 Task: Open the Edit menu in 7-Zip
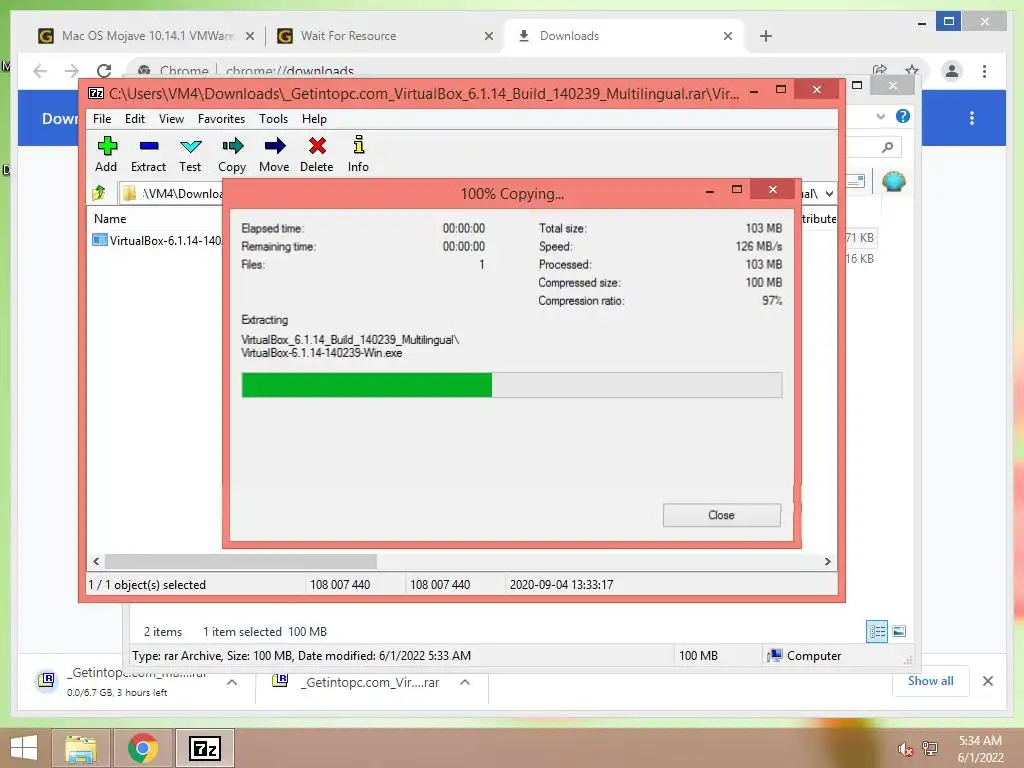point(135,119)
